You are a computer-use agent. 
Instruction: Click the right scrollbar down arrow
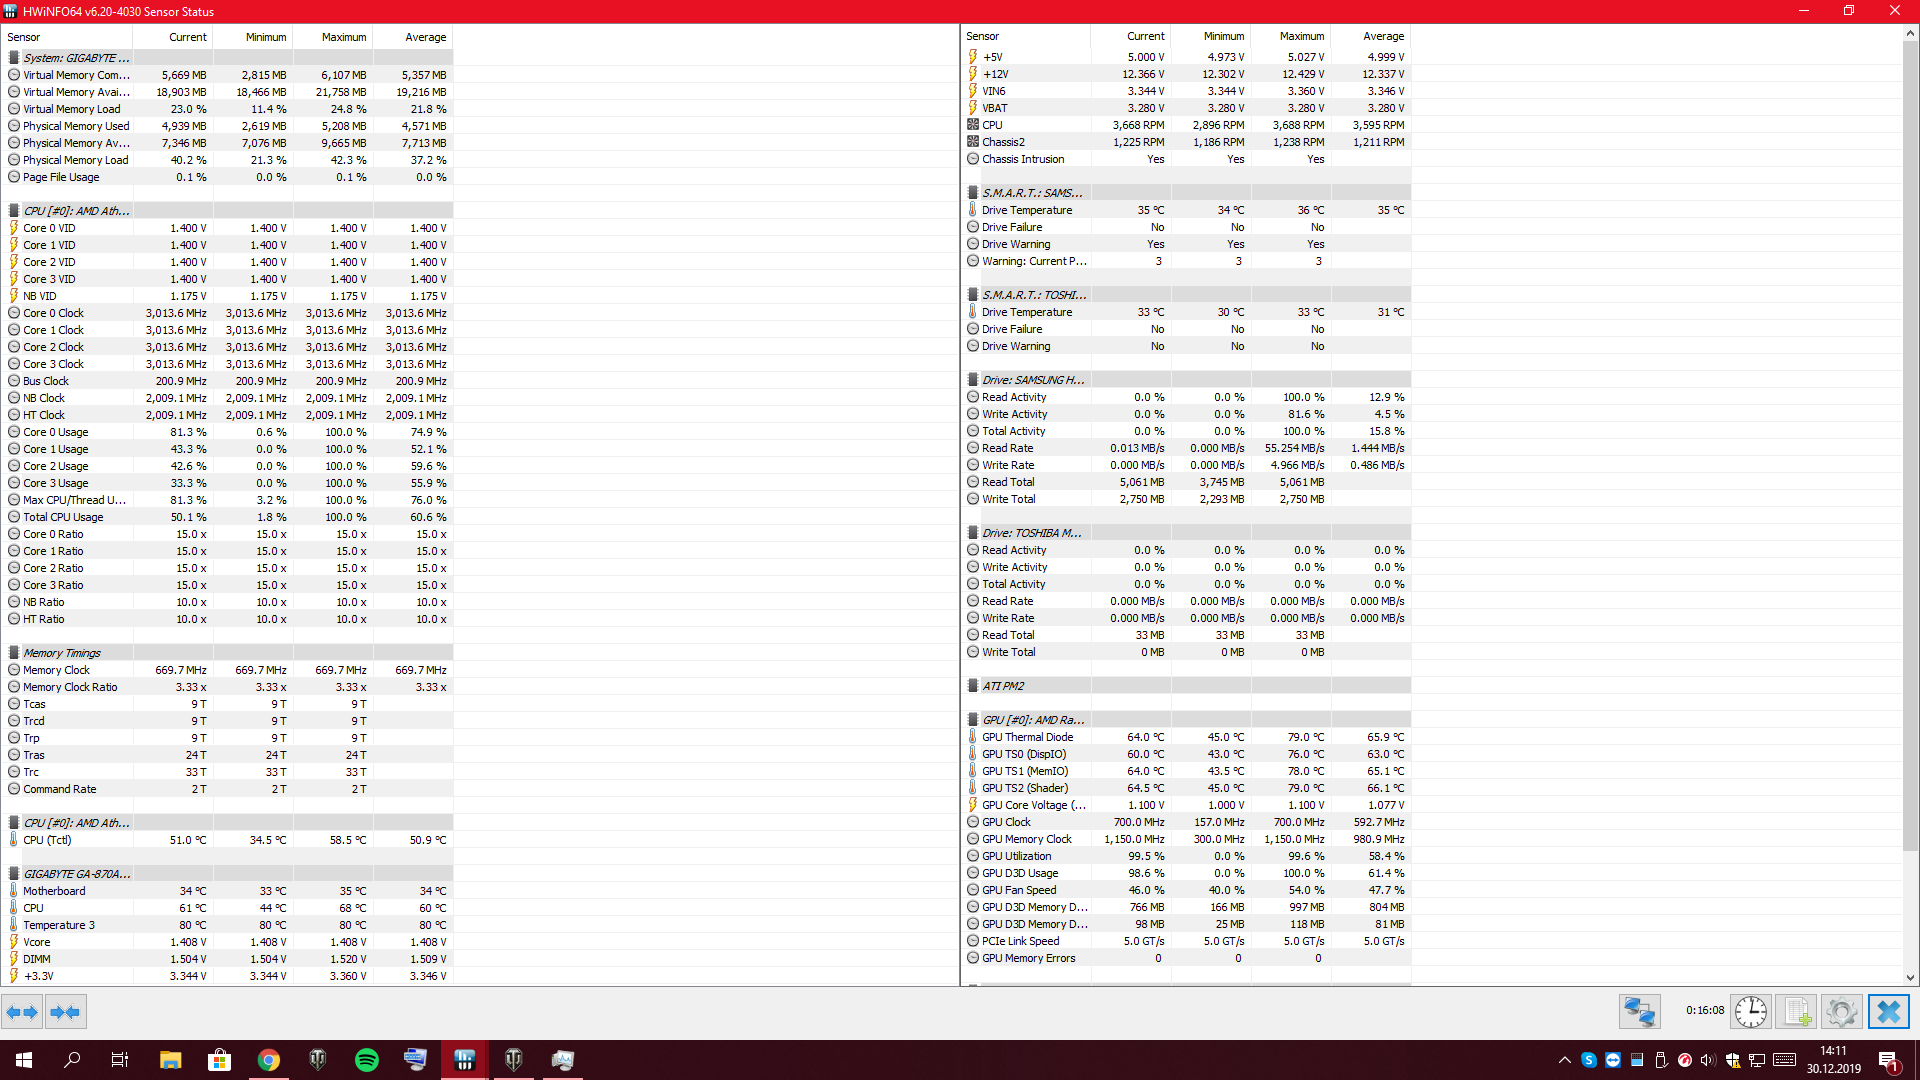(x=1910, y=978)
